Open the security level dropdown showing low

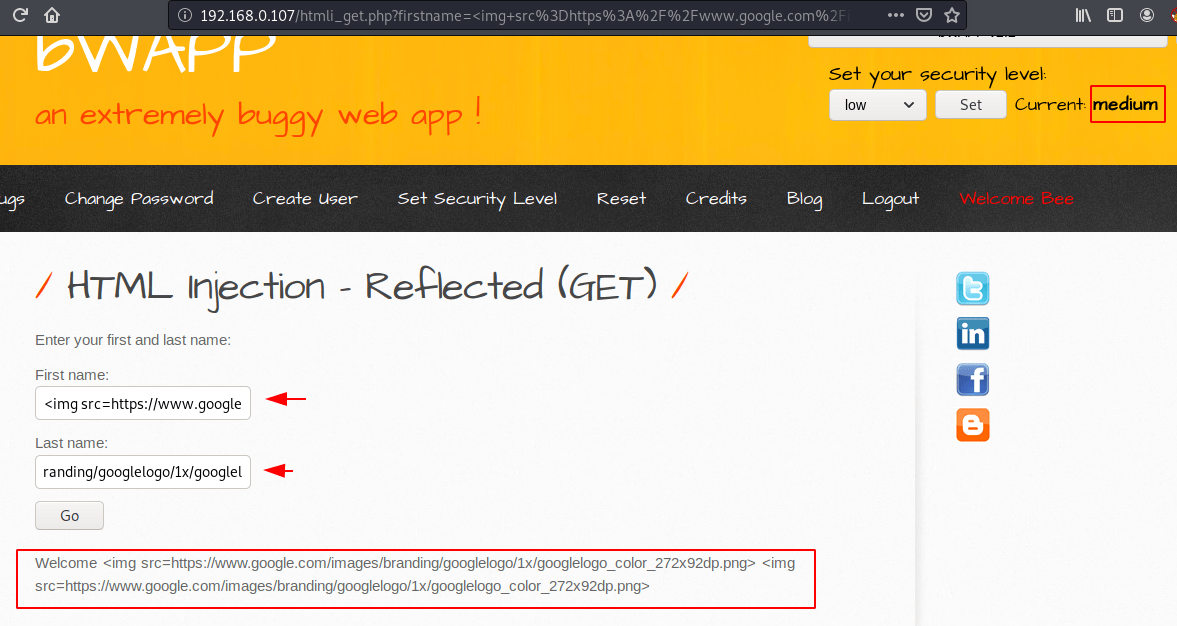point(877,104)
